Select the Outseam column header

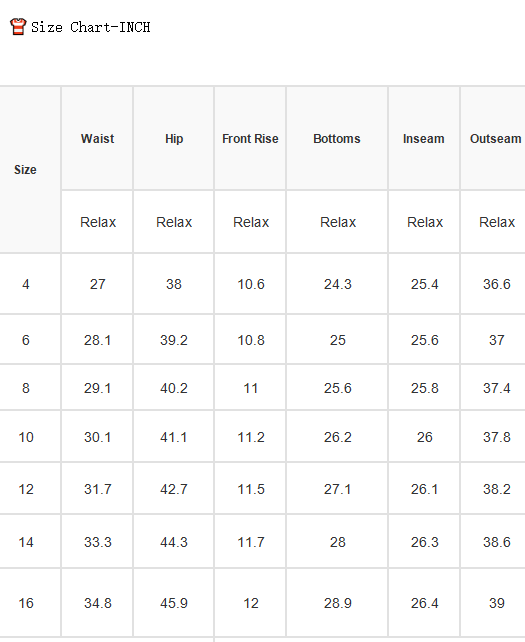[x=496, y=138]
